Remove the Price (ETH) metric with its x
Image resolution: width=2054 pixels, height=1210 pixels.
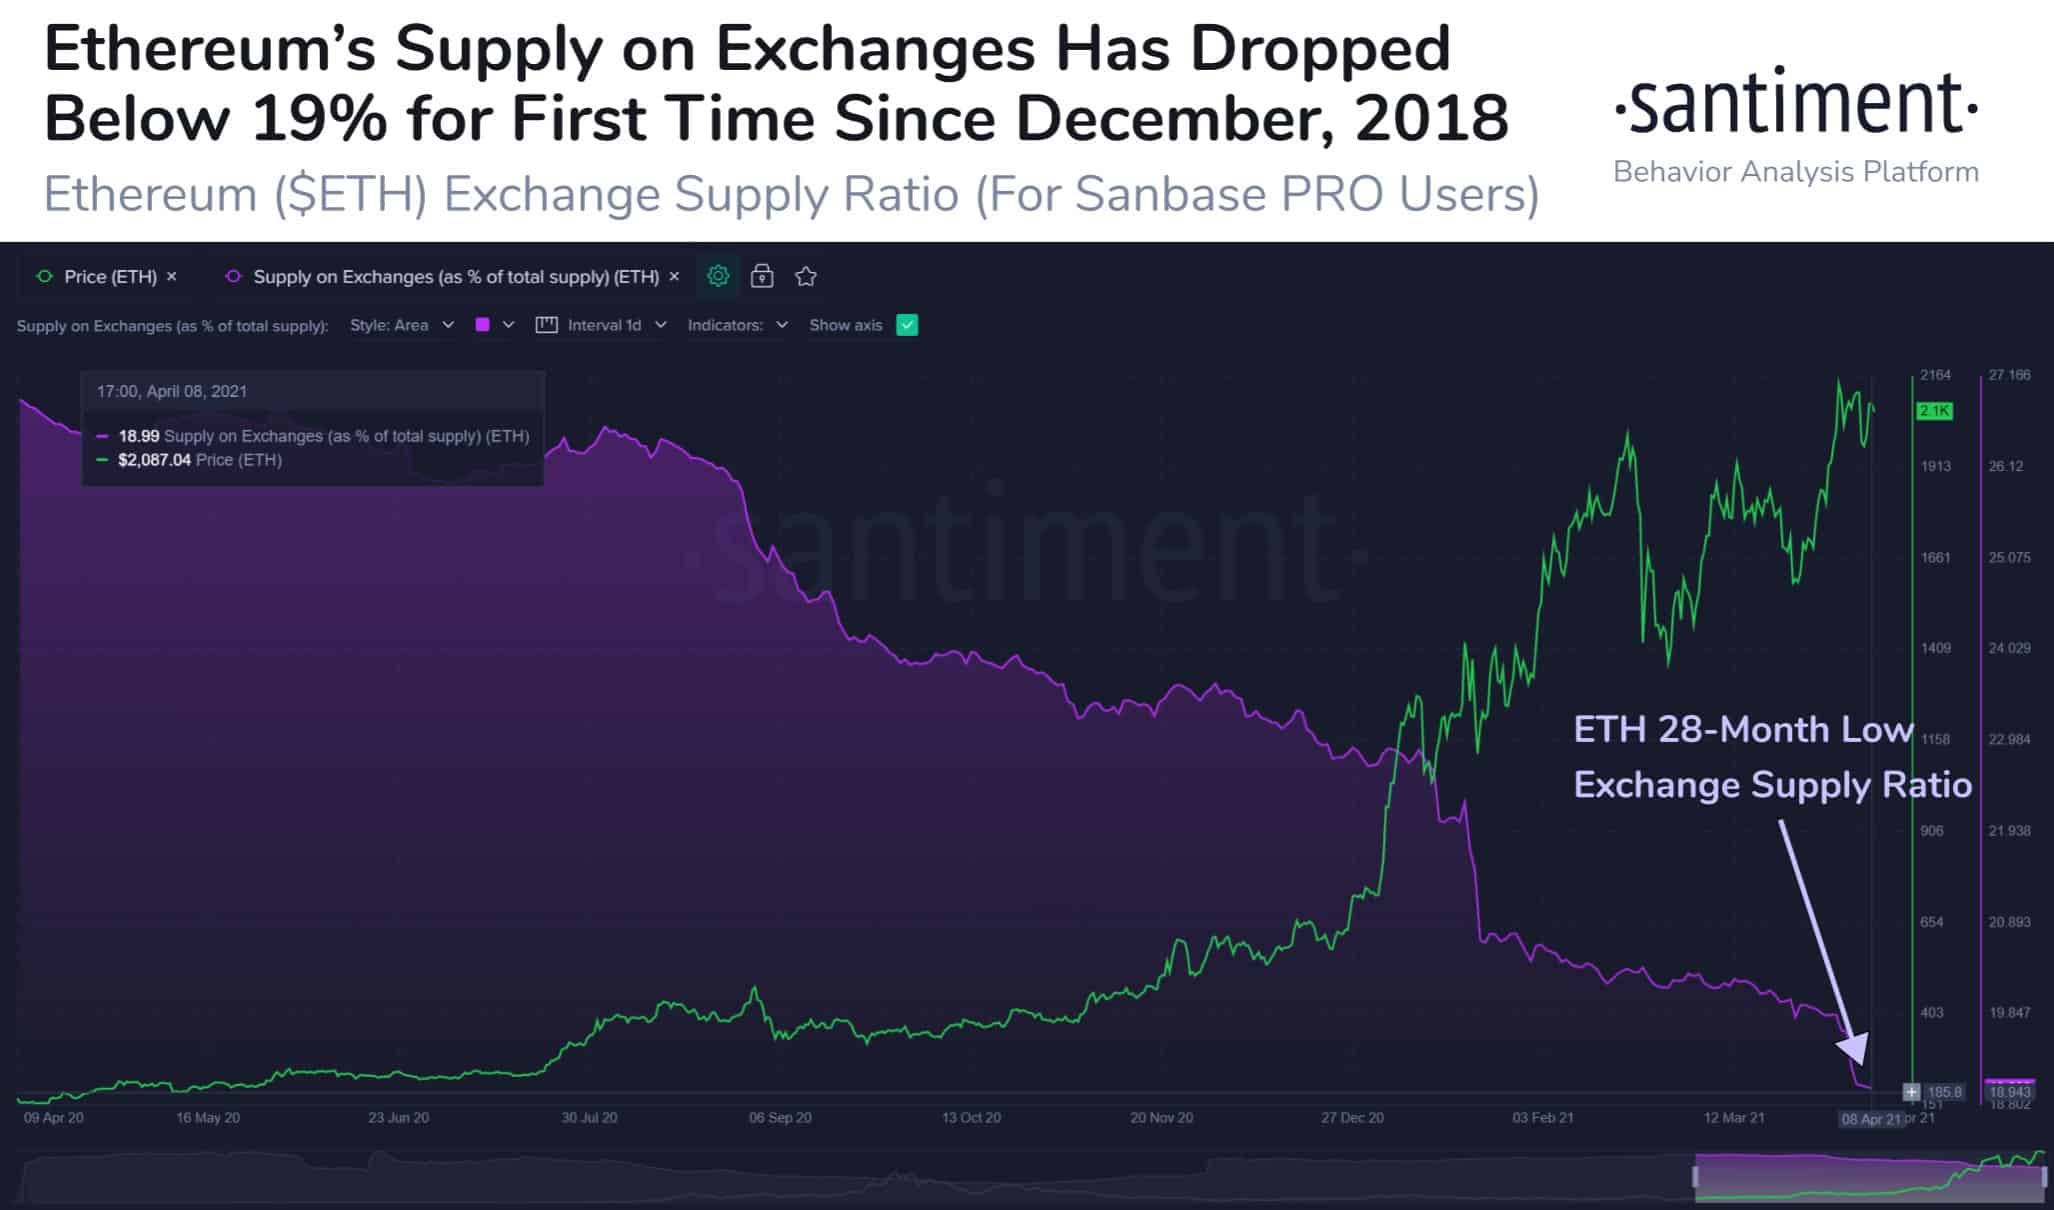click(x=171, y=276)
